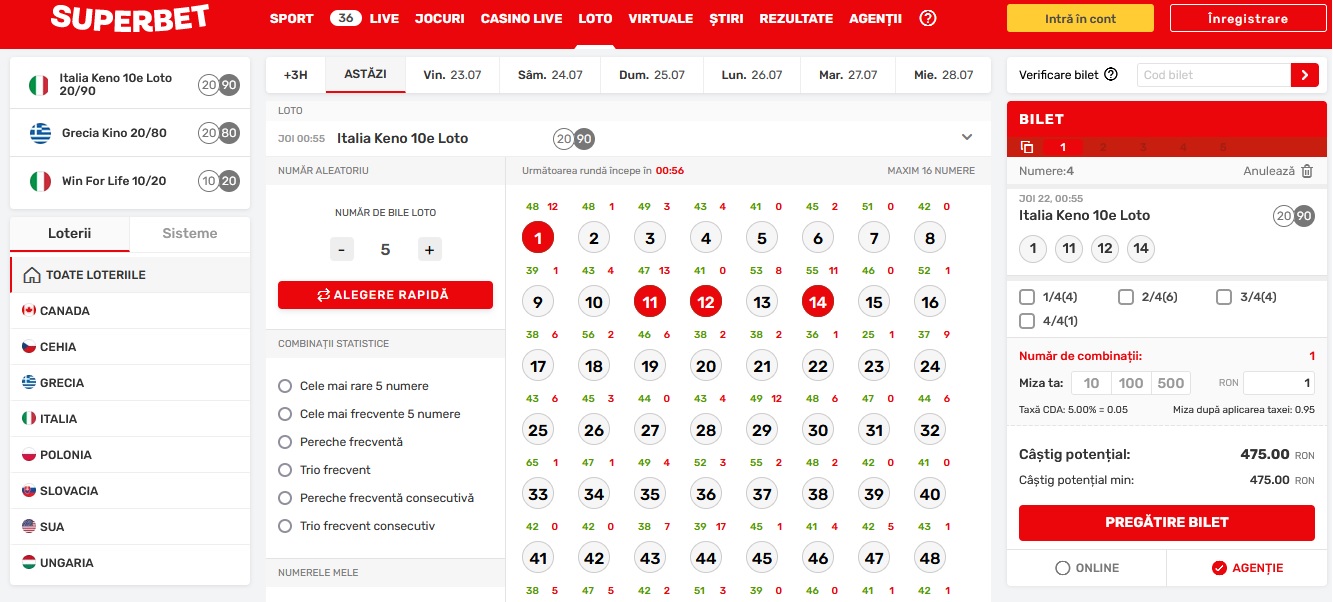Tick the 4/4(1) system checkbox

(1026, 321)
